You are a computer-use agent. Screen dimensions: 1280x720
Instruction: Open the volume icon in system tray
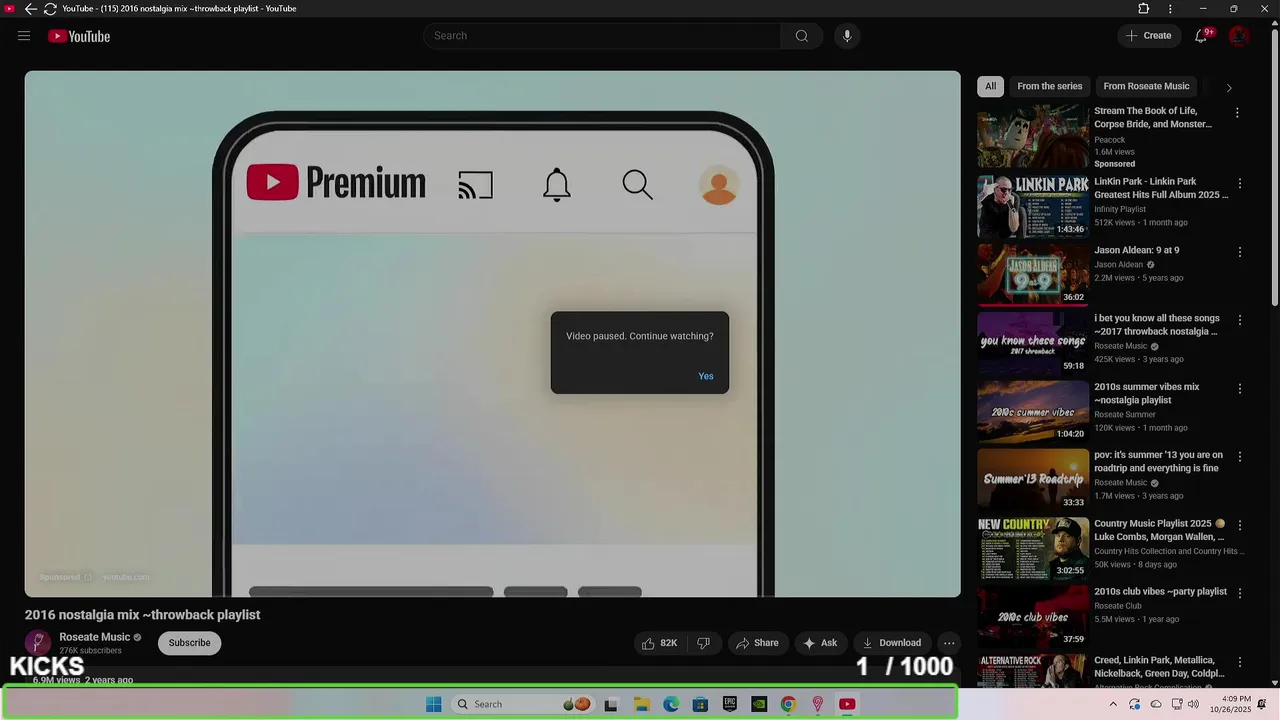pyautogui.click(x=1193, y=704)
